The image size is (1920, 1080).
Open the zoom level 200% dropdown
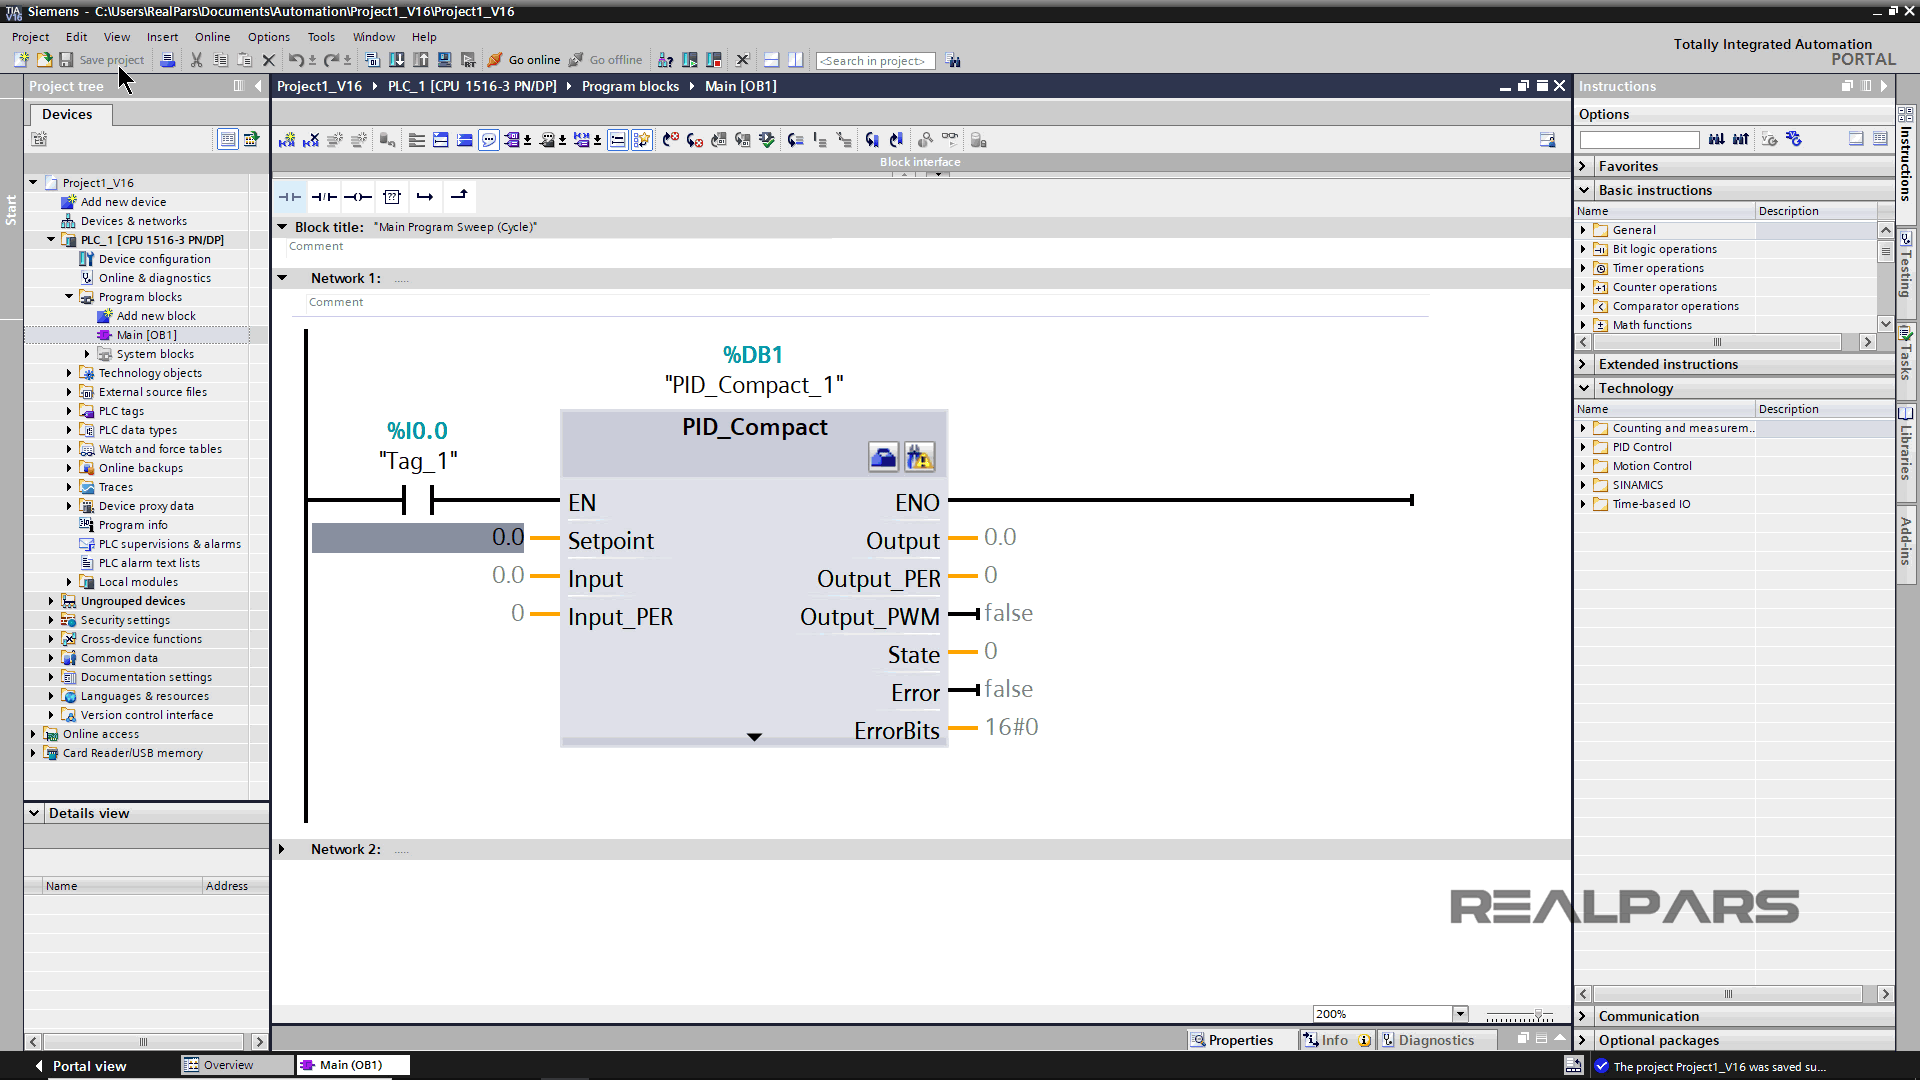tap(1460, 1014)
